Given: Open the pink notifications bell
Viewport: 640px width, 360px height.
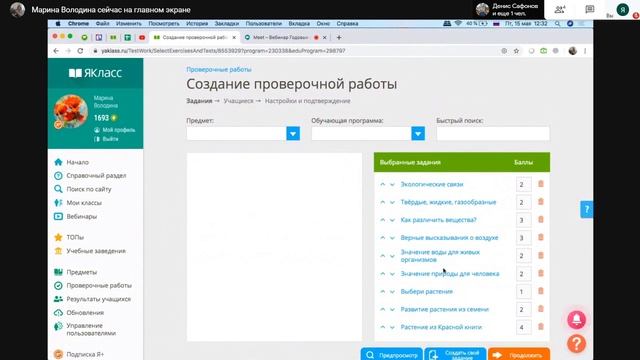Looking at the screenshot, I should [576, 320].
